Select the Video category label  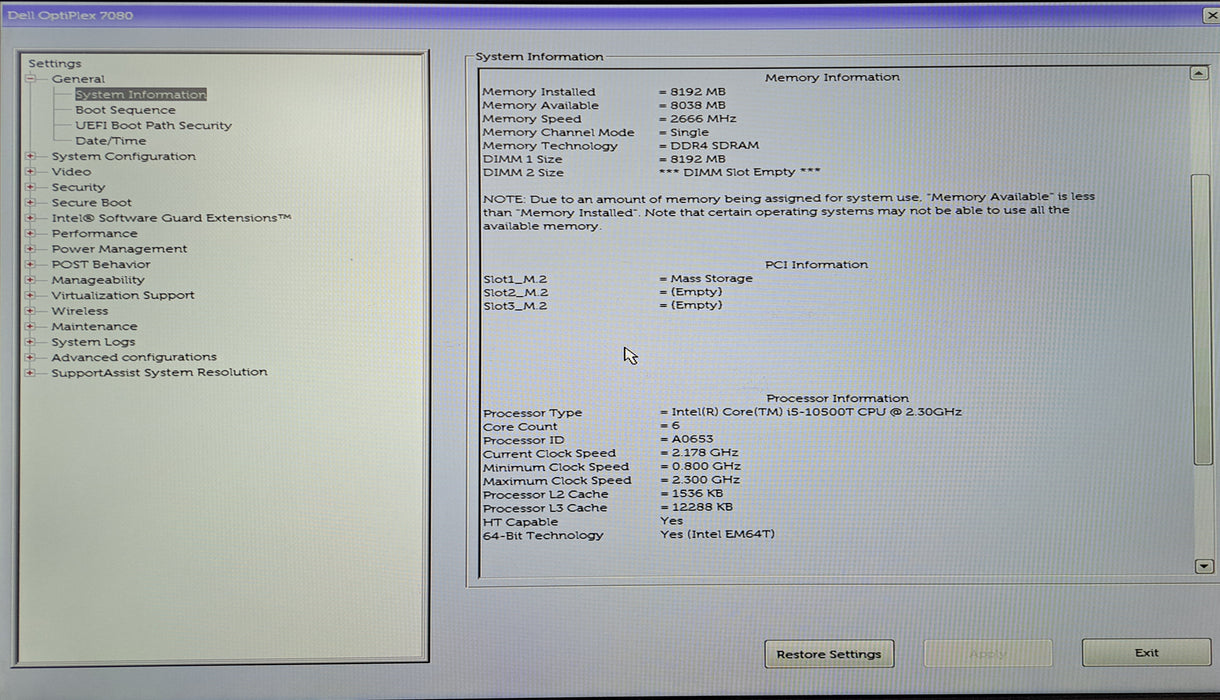(71, 172)
